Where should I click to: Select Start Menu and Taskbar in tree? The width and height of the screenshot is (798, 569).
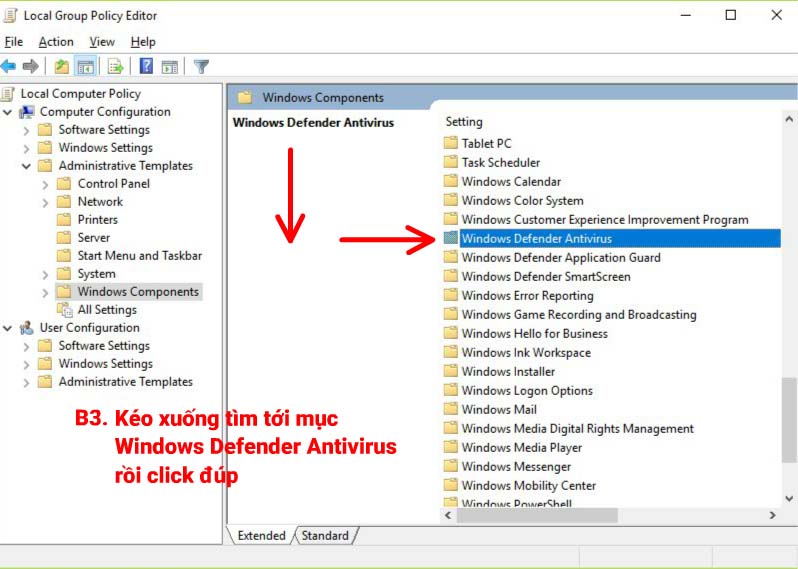pos(139,255)
